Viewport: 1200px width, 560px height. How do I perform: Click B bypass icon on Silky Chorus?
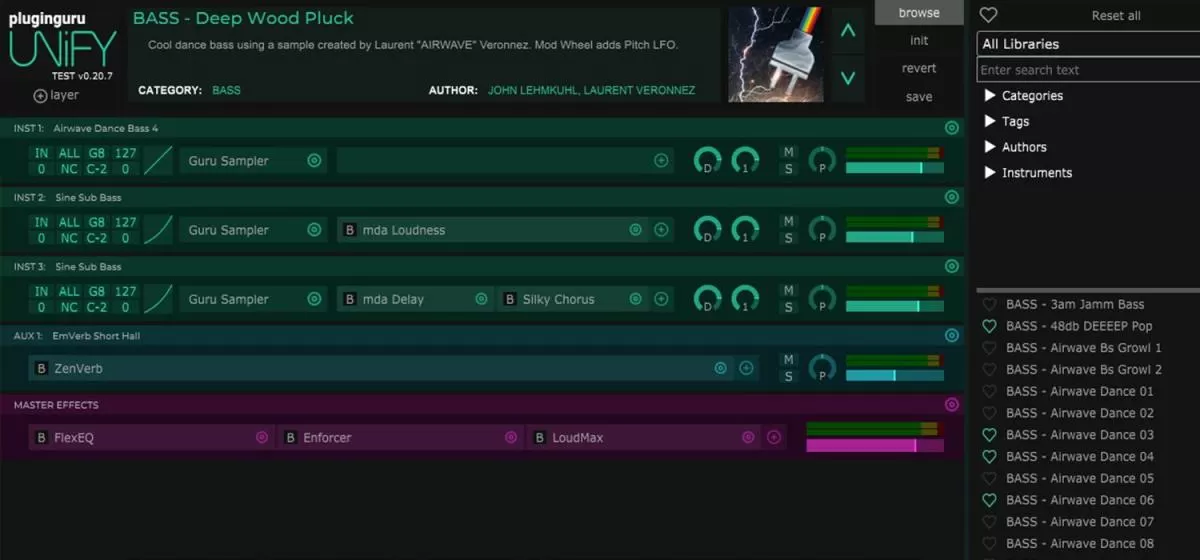[x=510, y=299]
